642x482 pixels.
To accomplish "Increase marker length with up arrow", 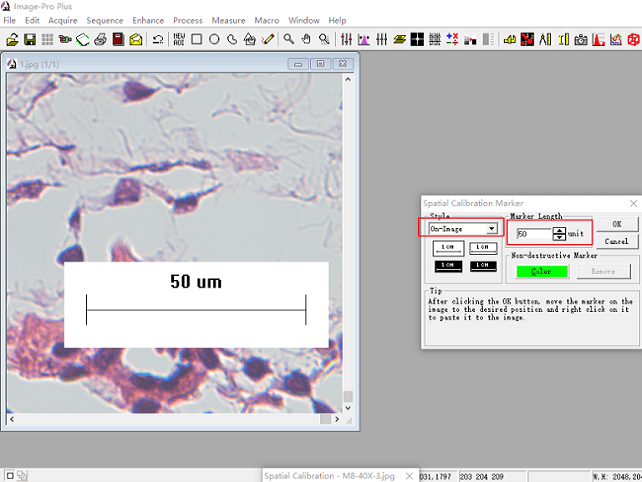I will click(x=559, y=230).
